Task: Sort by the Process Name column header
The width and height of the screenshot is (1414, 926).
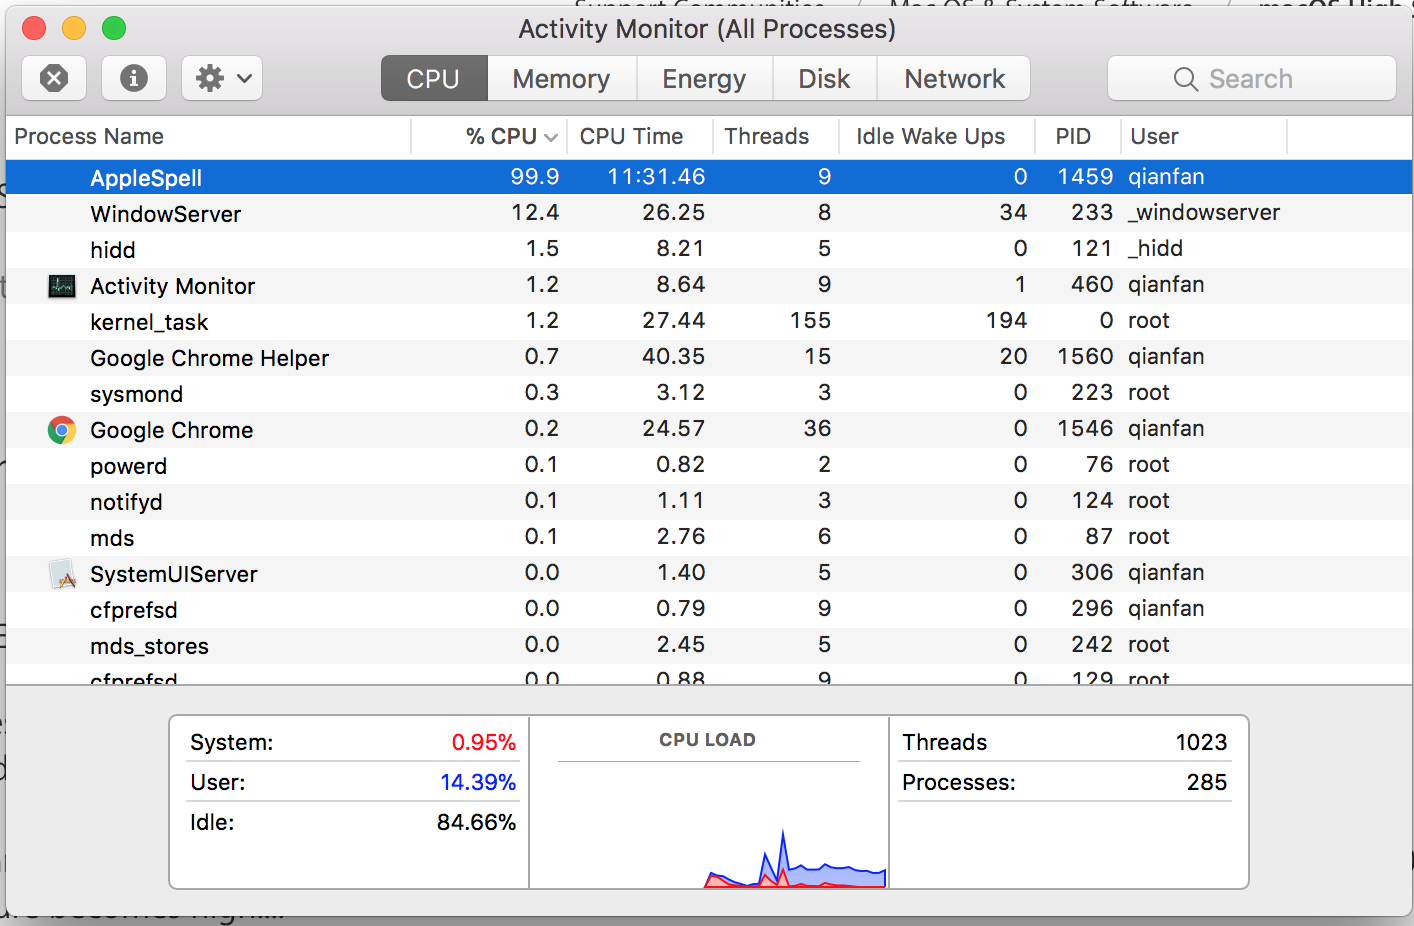Action: click(209, 136)
